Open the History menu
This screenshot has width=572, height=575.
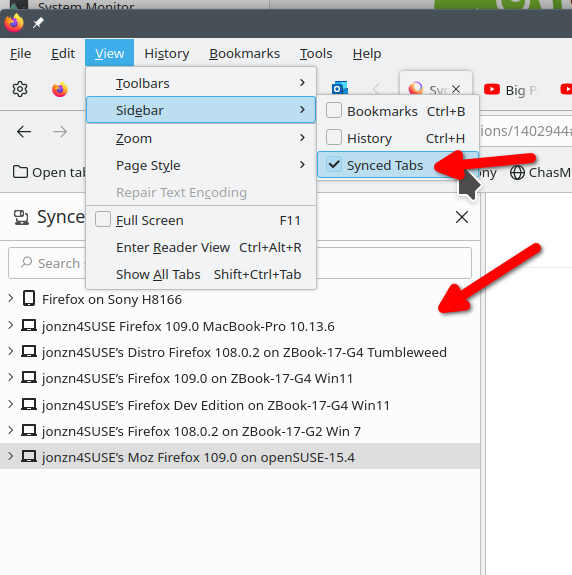(x=167, y=54)
